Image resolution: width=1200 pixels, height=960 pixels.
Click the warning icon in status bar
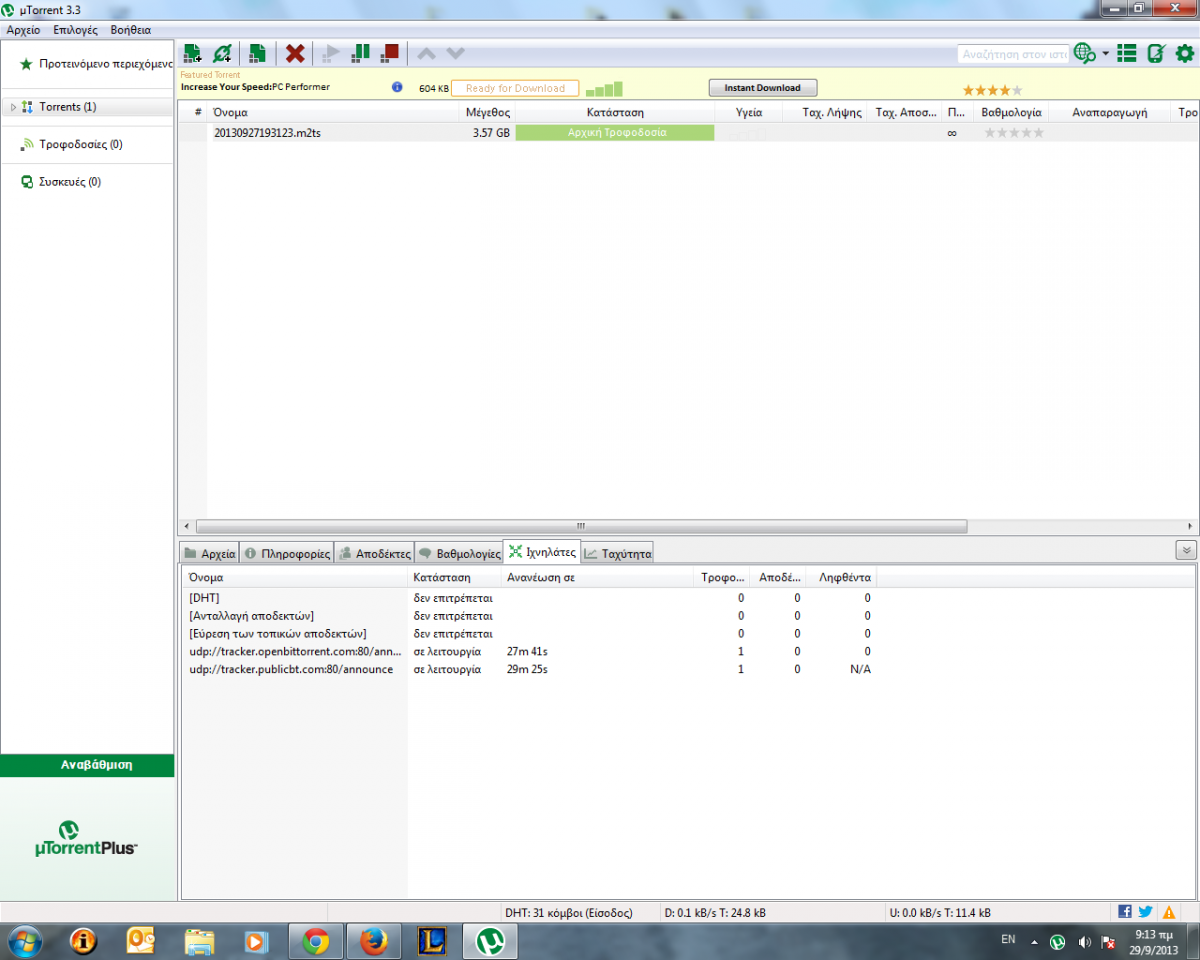(x=1168, y=912)
